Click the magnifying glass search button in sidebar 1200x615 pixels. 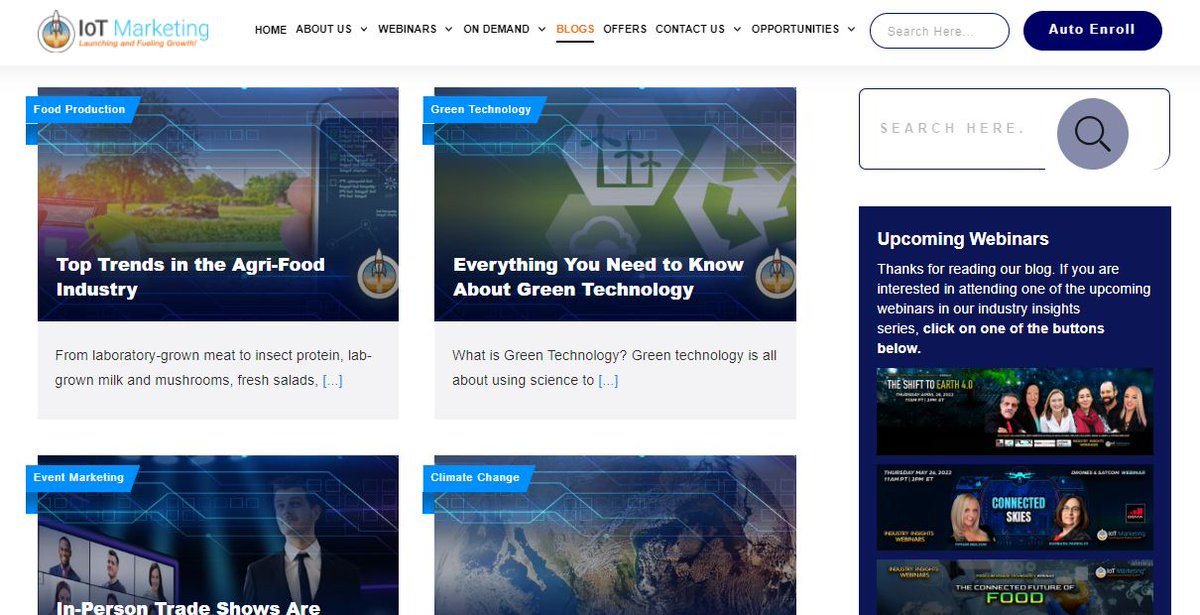click(1093, 133)
